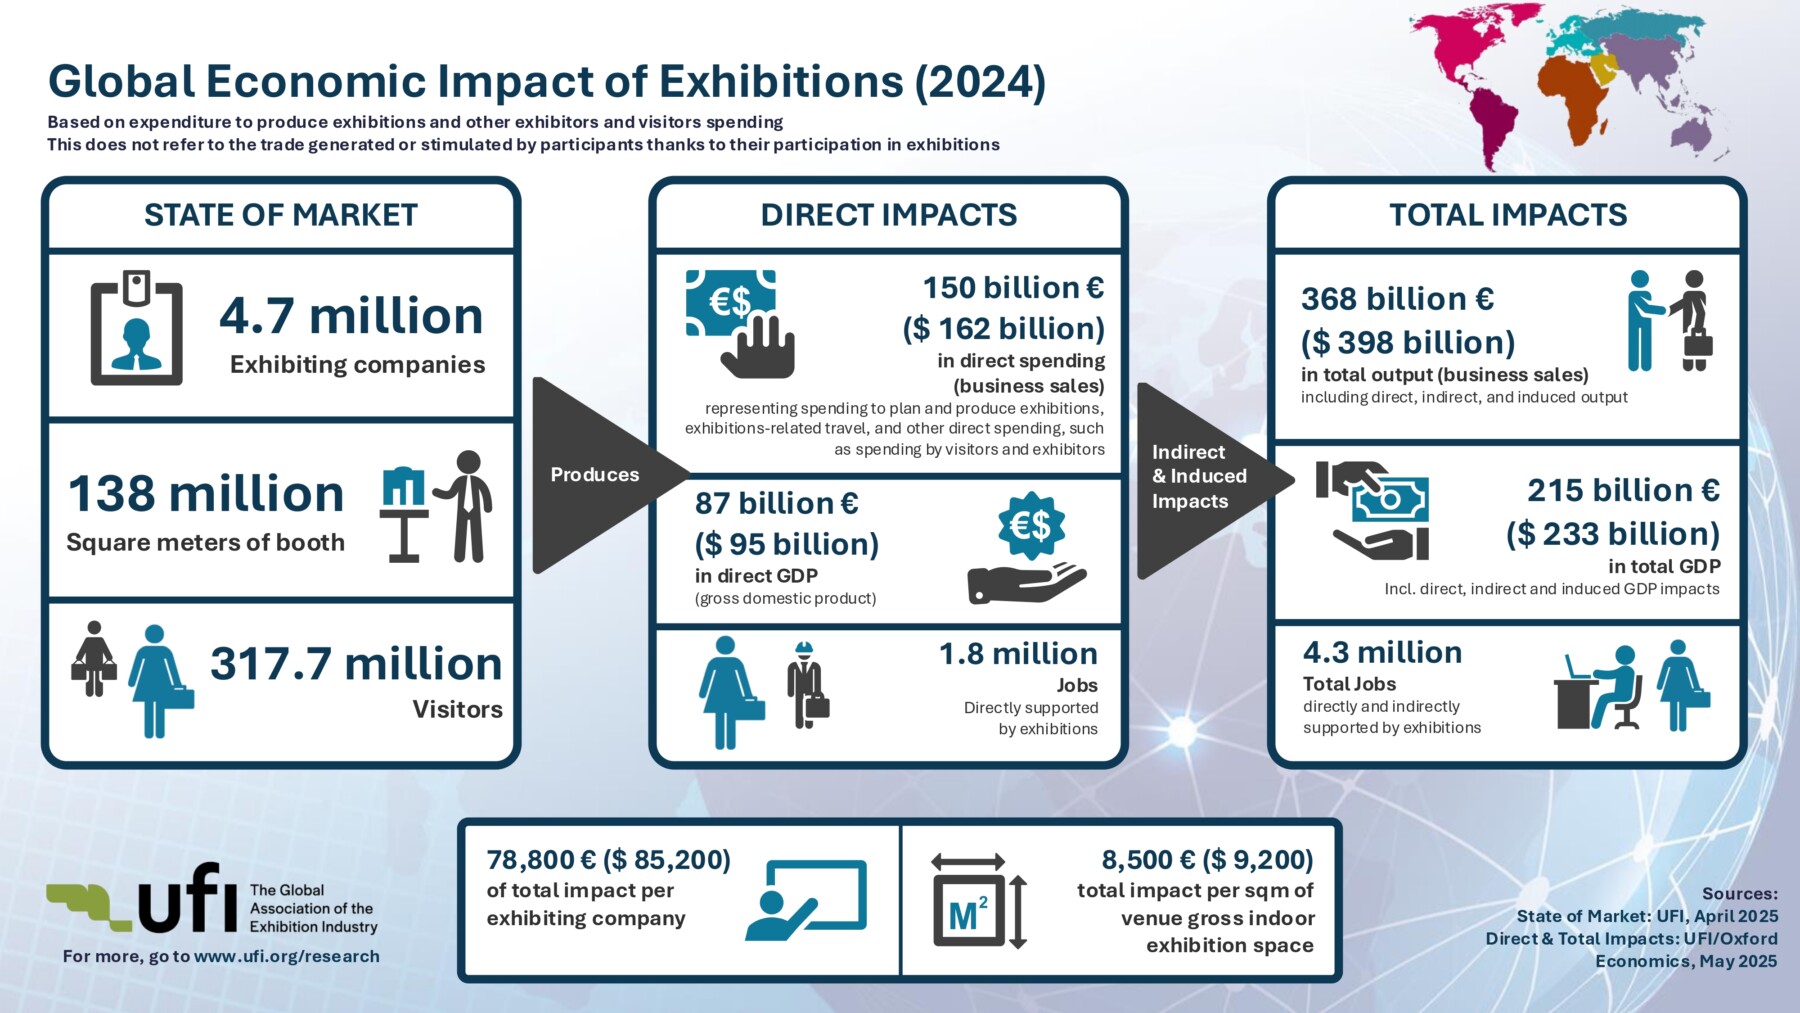The image size is (1800, 1013).
Task: Open the www.ufi.org/research link
Action: (287, 956)
